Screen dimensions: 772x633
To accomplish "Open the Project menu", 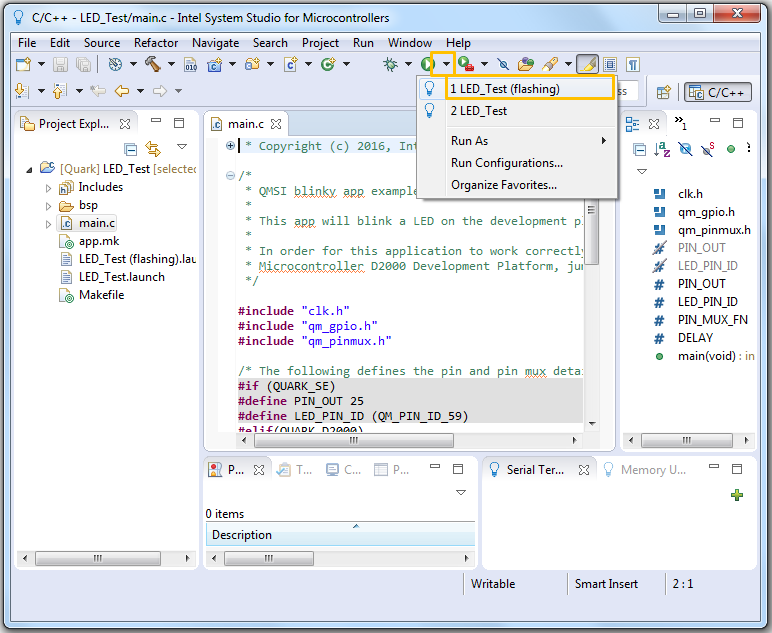I will click(x=320, y=43).
